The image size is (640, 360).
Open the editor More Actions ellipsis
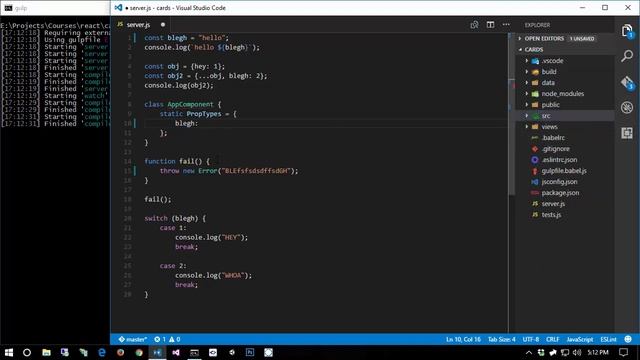pyautogui.click(x=506, y=24)
